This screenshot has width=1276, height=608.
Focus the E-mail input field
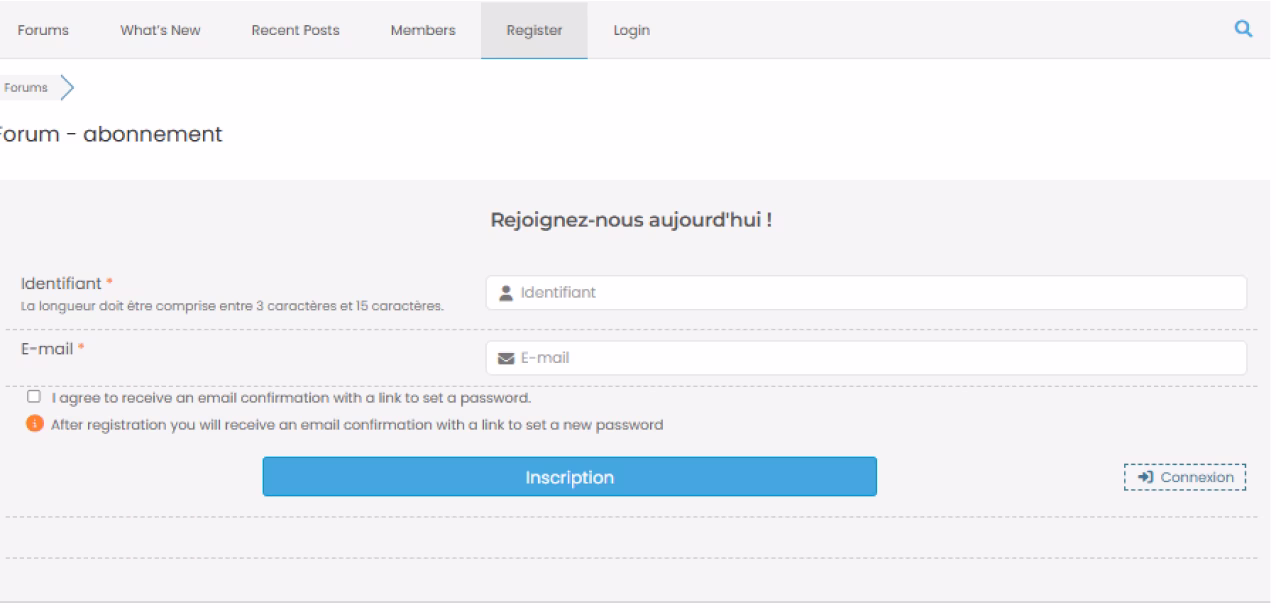[x=866, y=358]
